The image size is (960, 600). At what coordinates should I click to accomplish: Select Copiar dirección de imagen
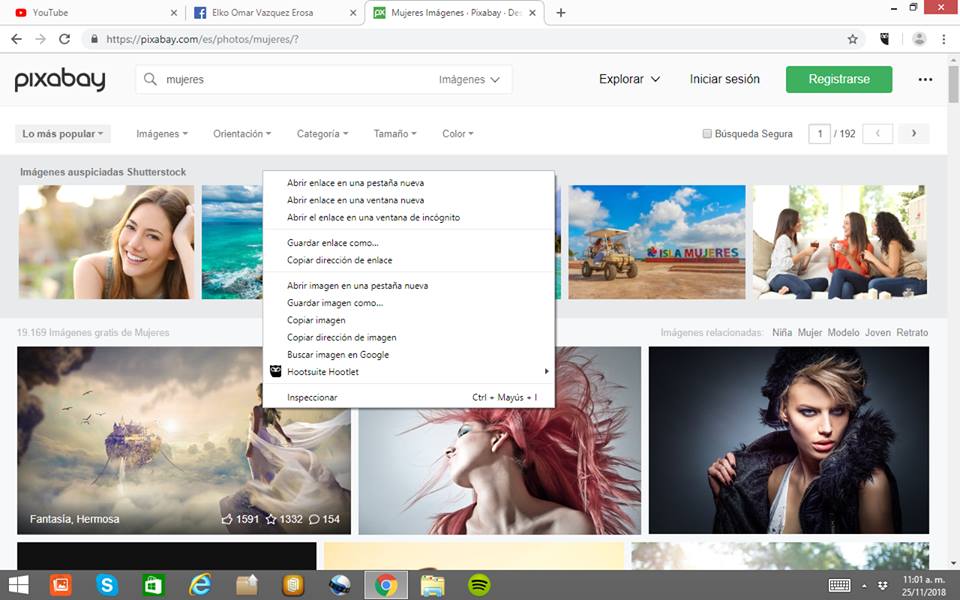(x=341, y=337)
